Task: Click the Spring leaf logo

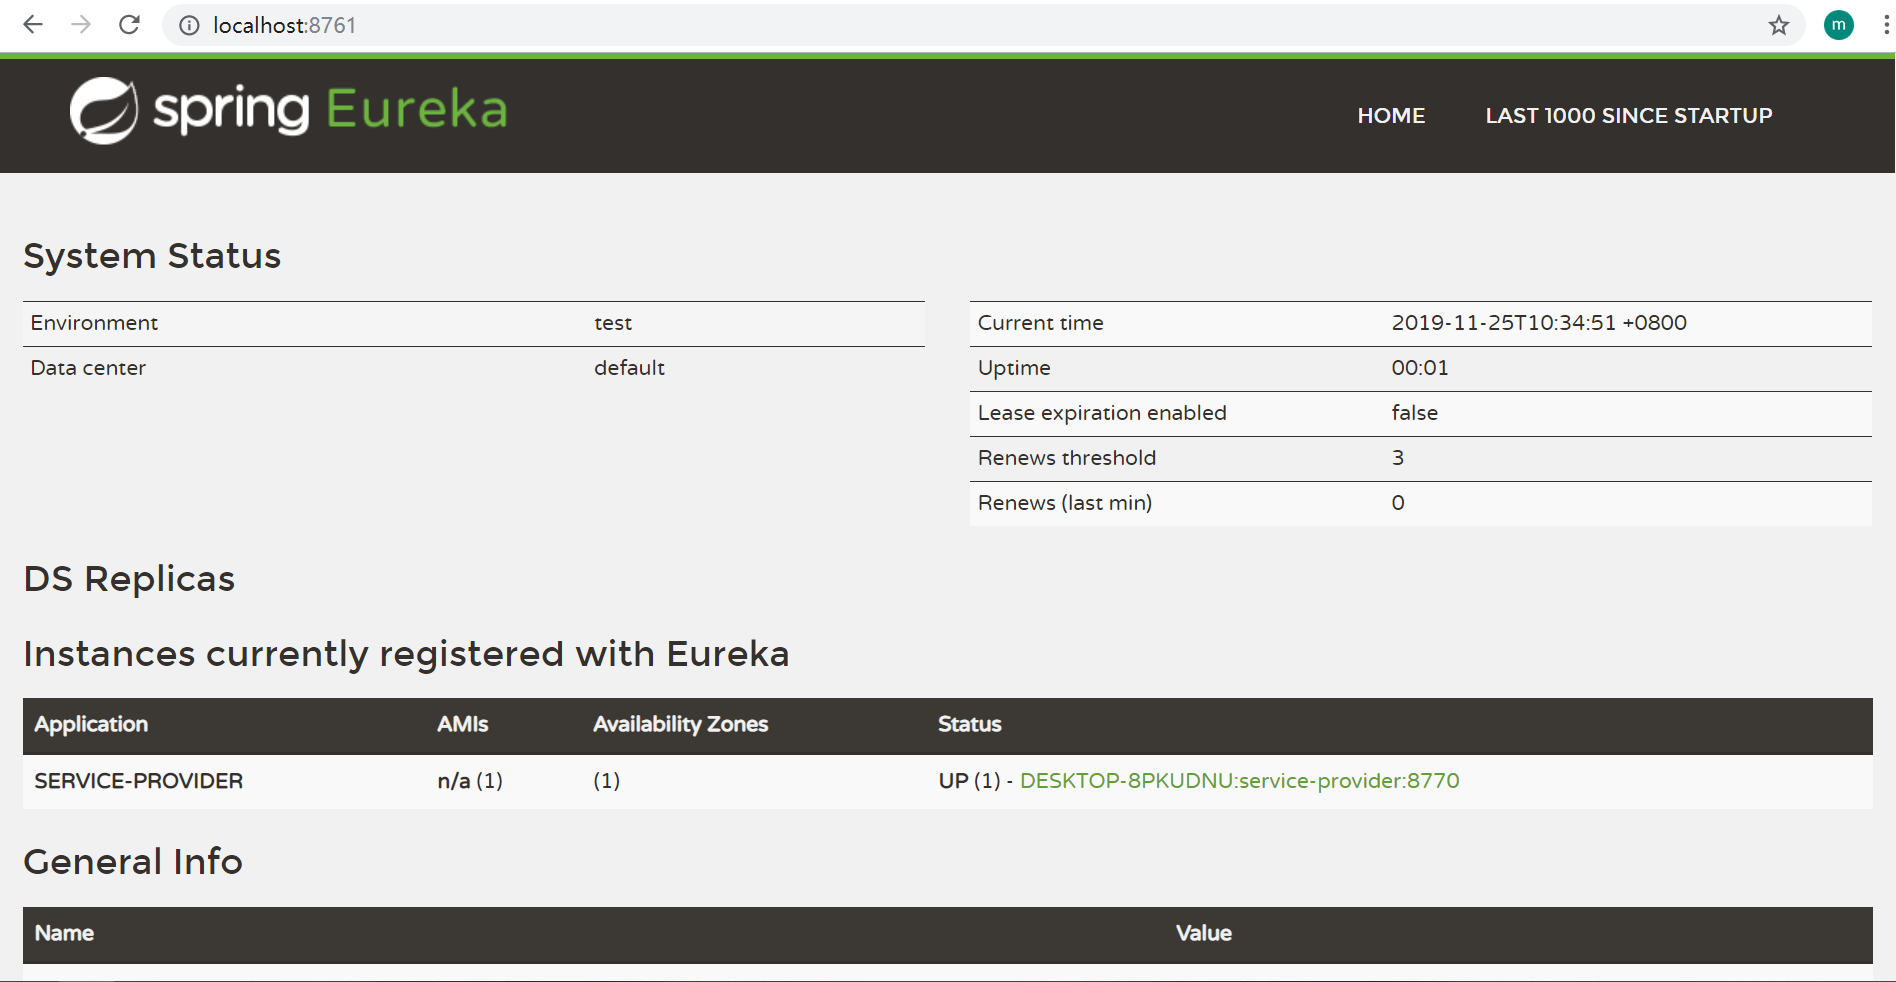Action: click(x=104, y=110)
